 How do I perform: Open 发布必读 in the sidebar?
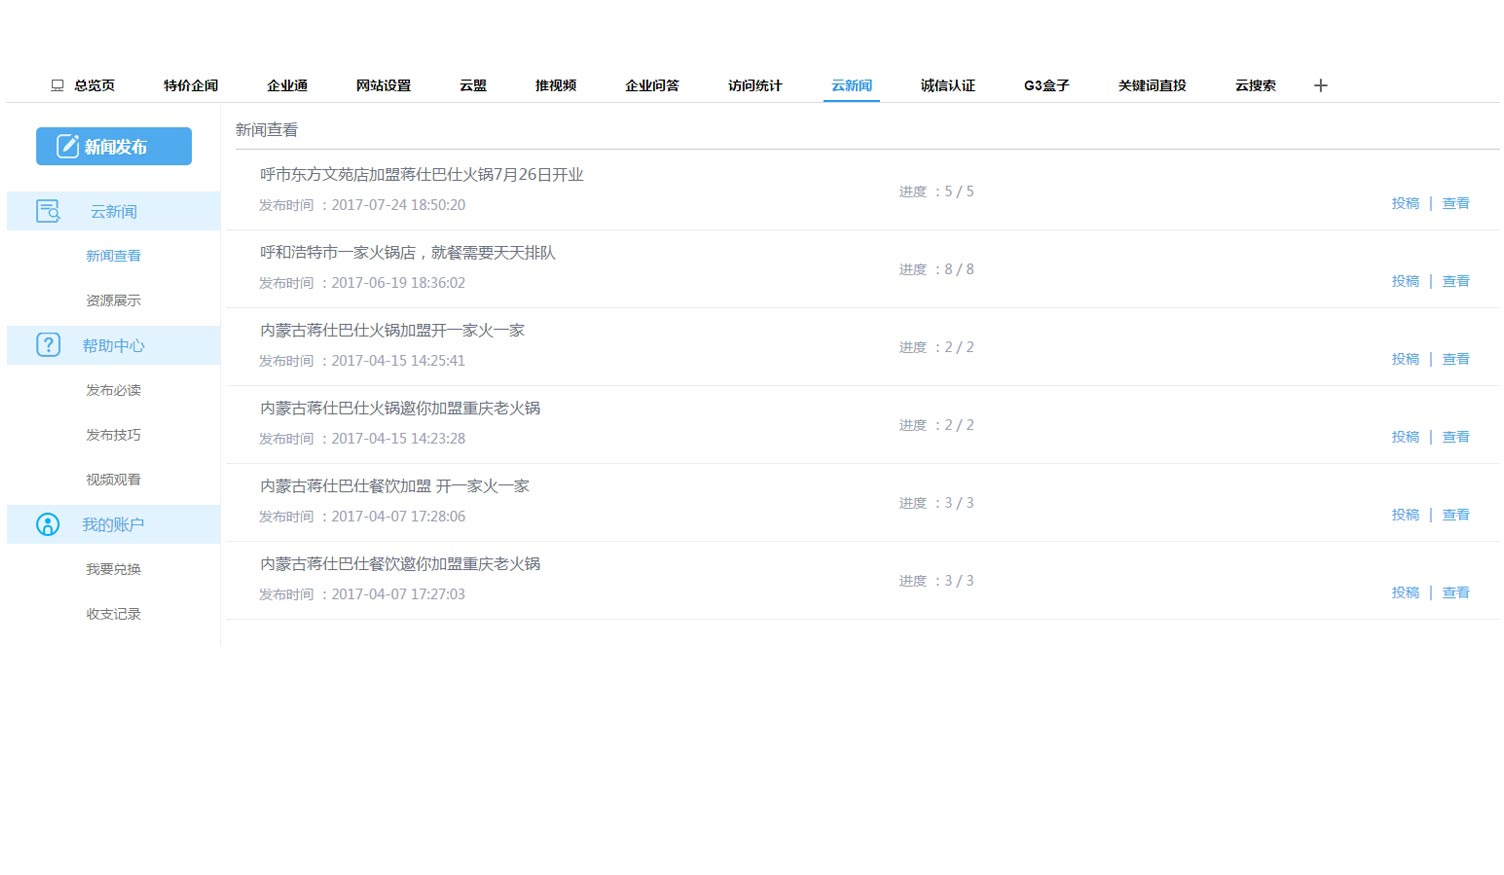(113, 391)
